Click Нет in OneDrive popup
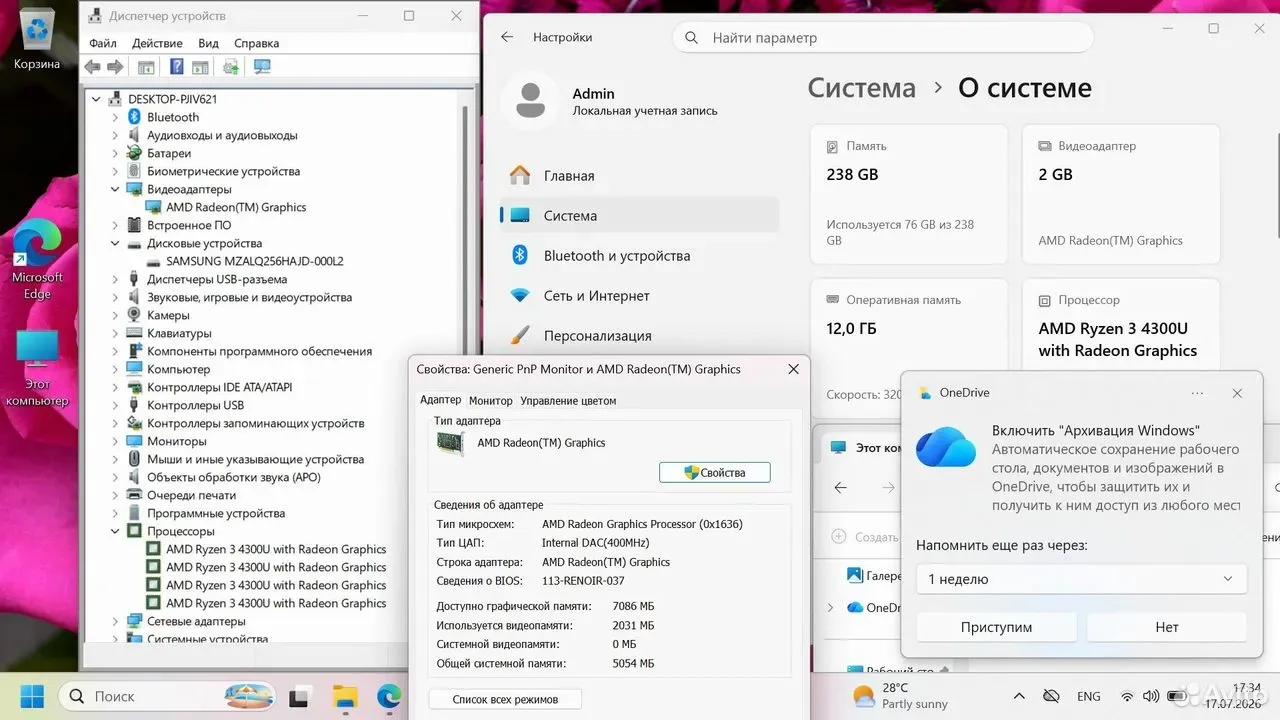The height and width of the screenshot is (720, 1280). point(1167,627)
